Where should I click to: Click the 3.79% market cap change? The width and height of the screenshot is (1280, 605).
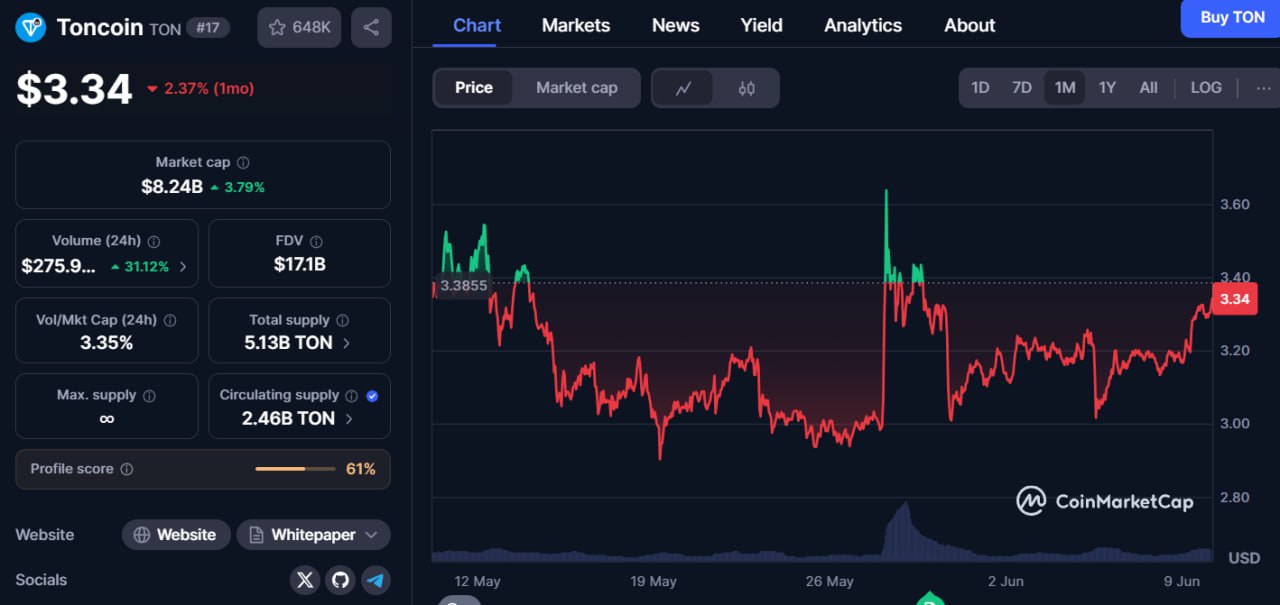pos(238,187)
